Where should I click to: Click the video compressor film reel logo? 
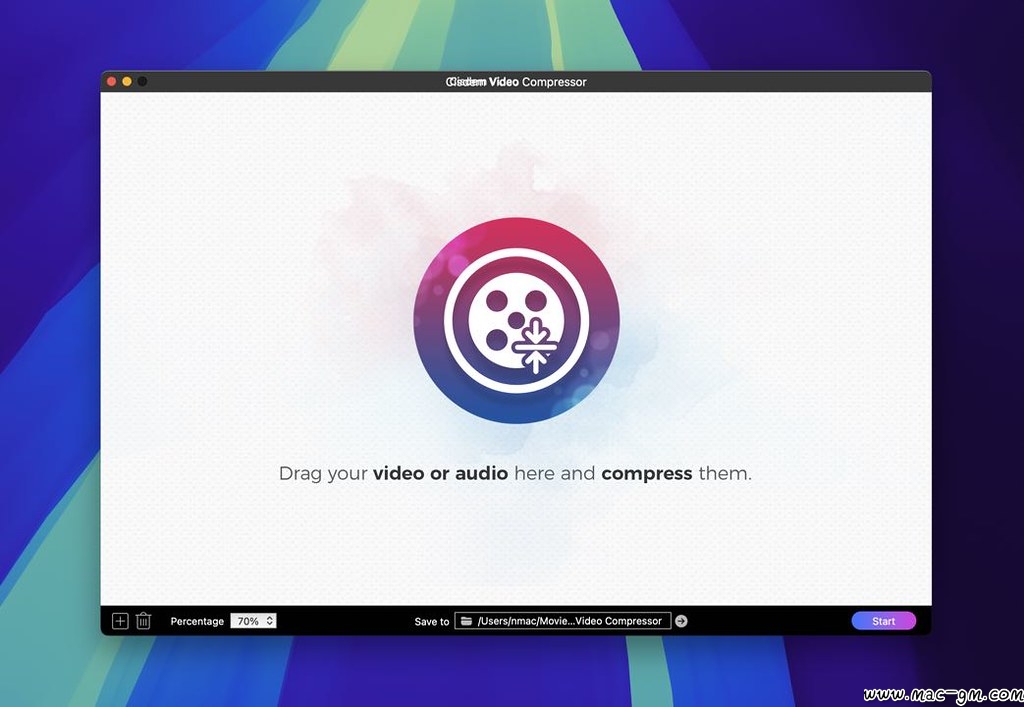click(517, 321)
